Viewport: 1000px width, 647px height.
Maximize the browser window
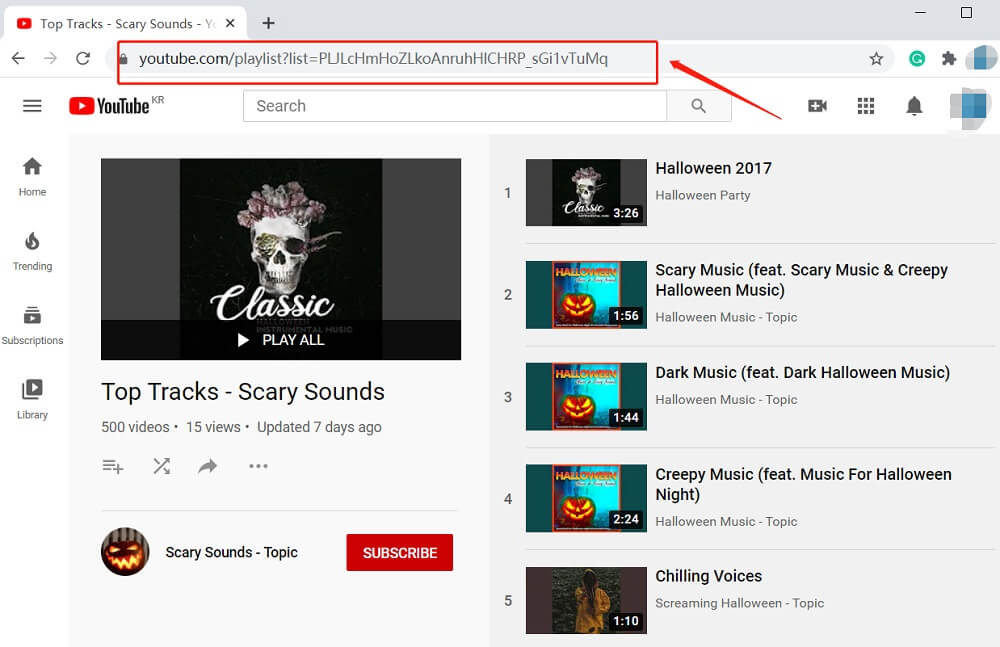tap(966, 12)
